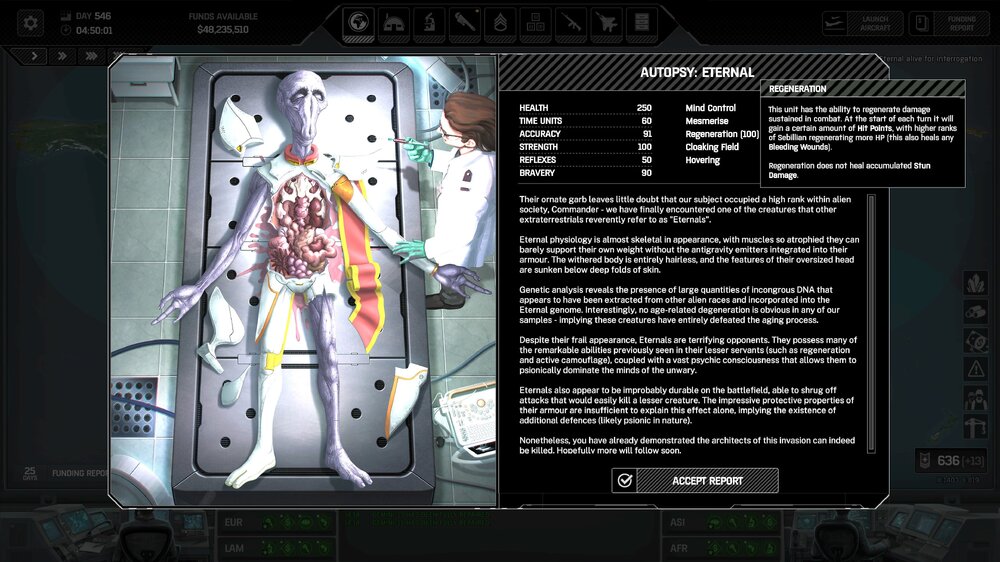Select the LAM region panel

pyautogui.click(x=278, y=548)
